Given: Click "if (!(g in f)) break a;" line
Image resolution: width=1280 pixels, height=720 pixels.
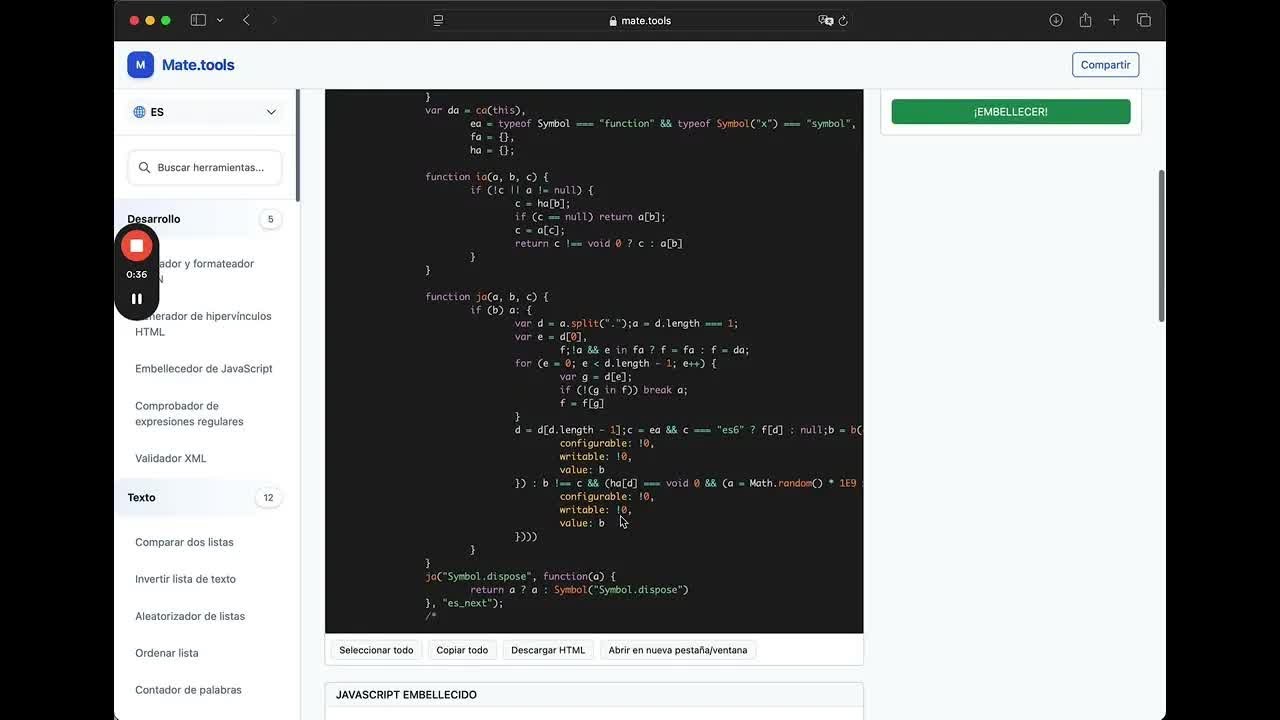Looking at the screenshot, I should click(624, 390).
